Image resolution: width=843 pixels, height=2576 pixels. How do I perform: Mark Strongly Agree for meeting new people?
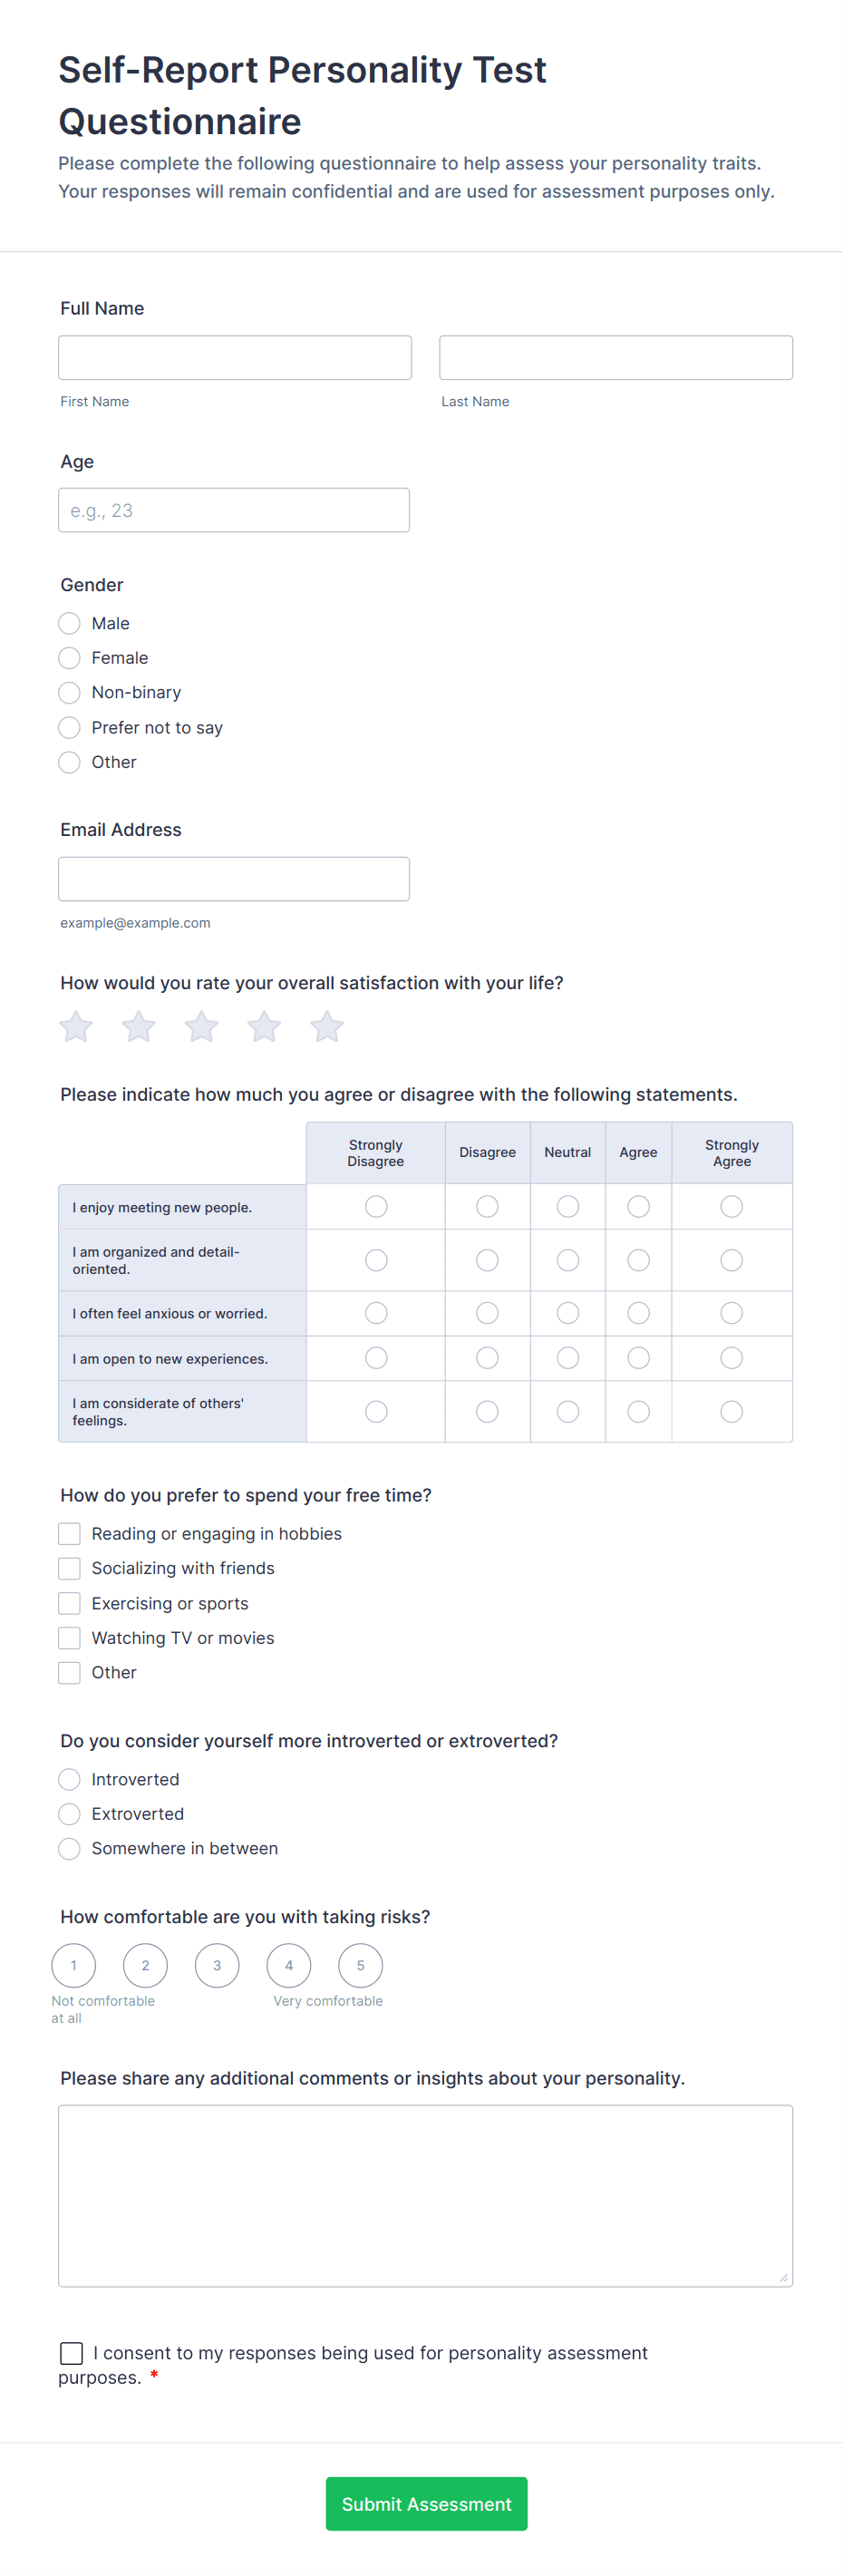pyautogui.click(x=731, y=1207)
